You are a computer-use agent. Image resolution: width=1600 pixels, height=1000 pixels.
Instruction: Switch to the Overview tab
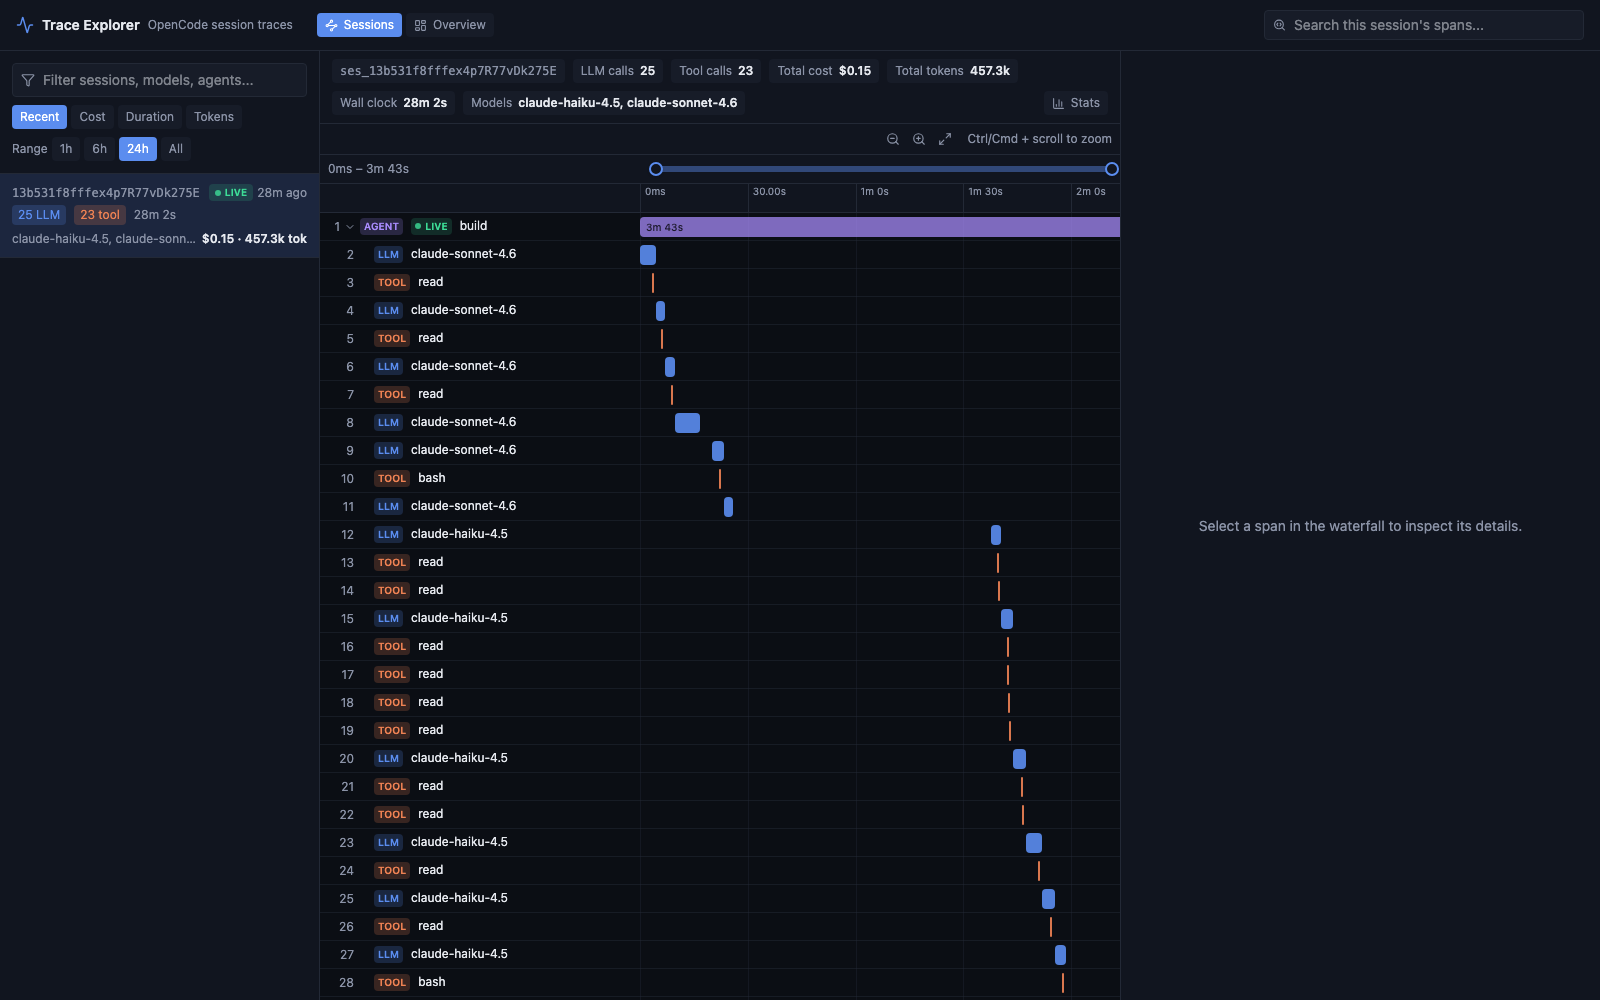[x=450, y=25]
